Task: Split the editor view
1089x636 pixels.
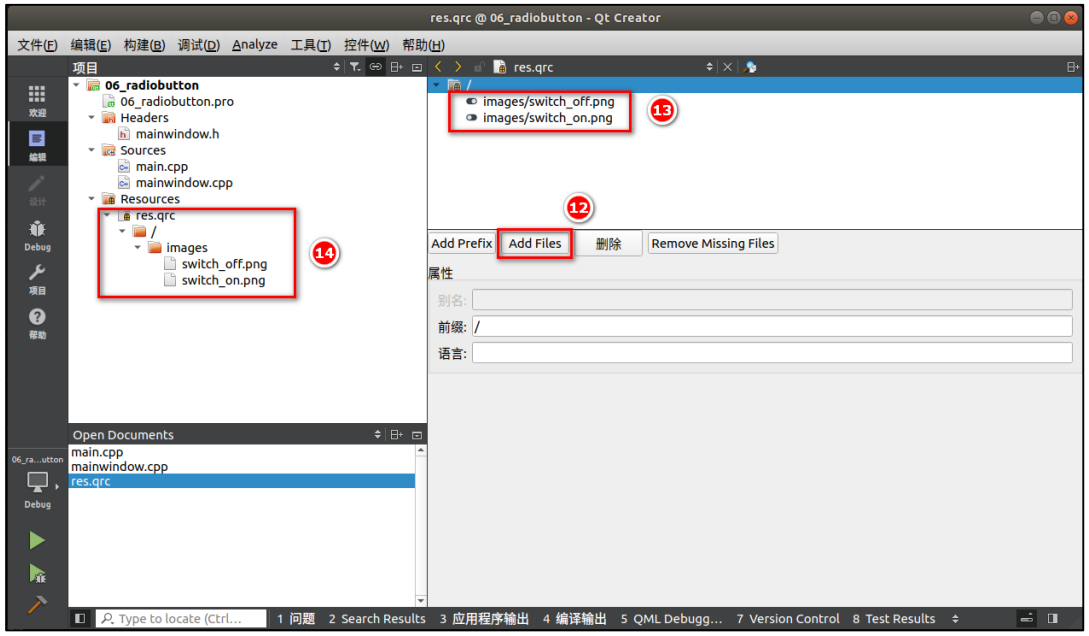Action: (1072, 67)
